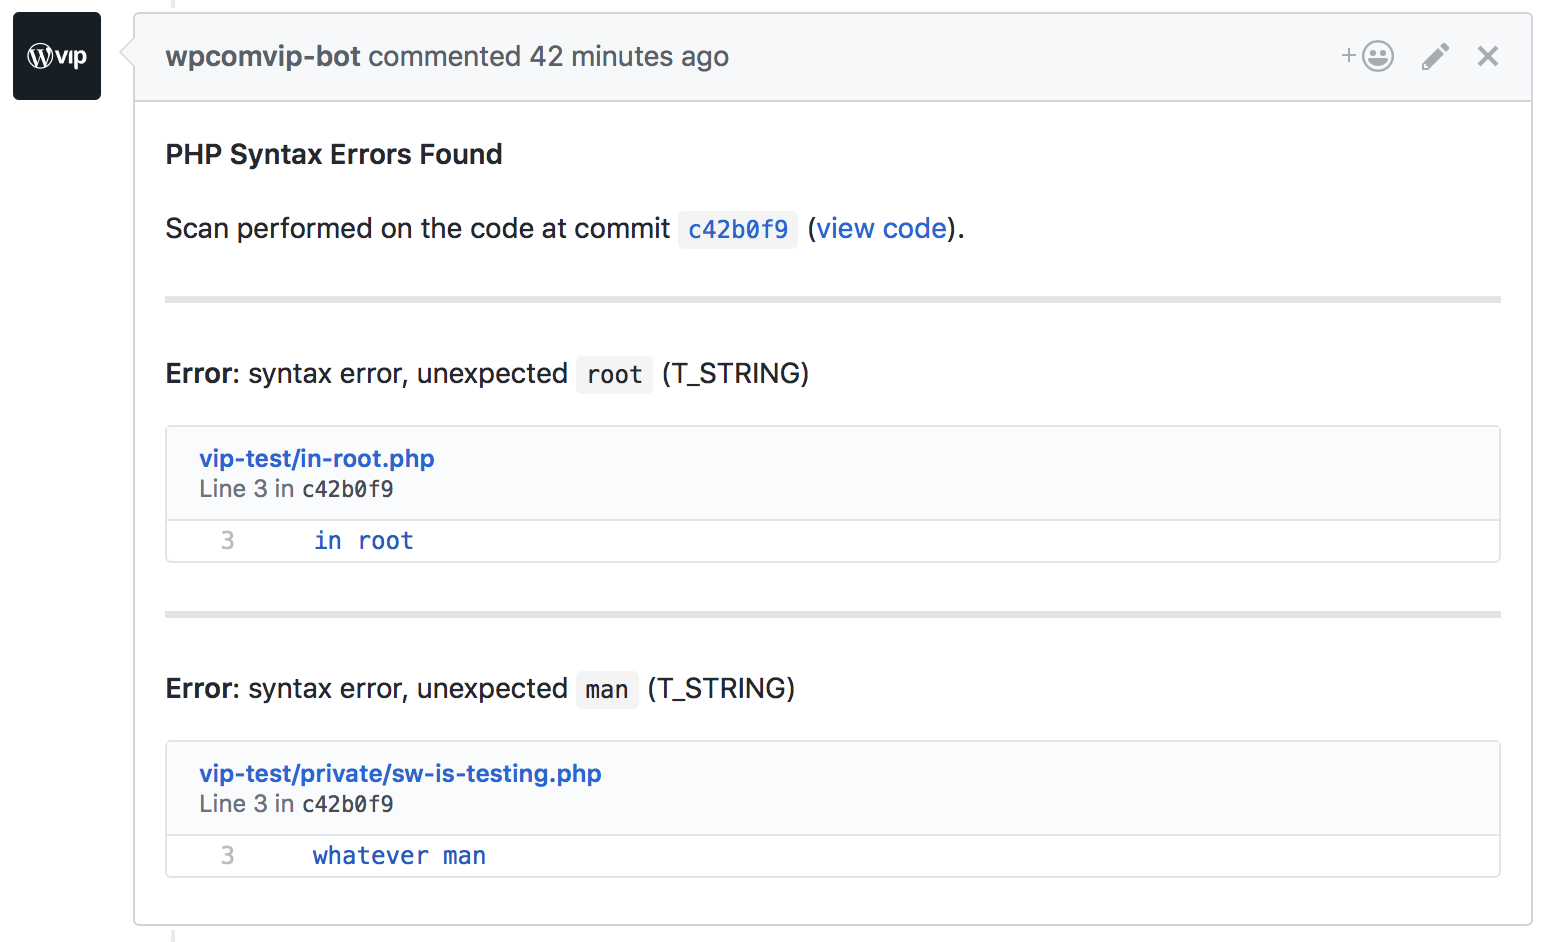1546x942 pixels.
Task: Open the wpcomvip-bot user profile
Action: 263,57
